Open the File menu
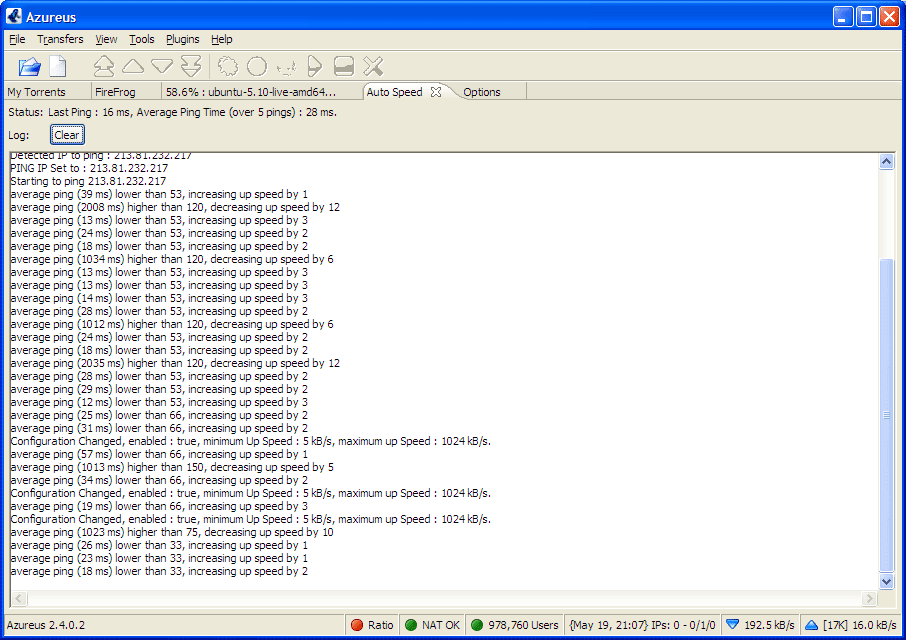Screen dimensions: 906x640 (17, 39)
